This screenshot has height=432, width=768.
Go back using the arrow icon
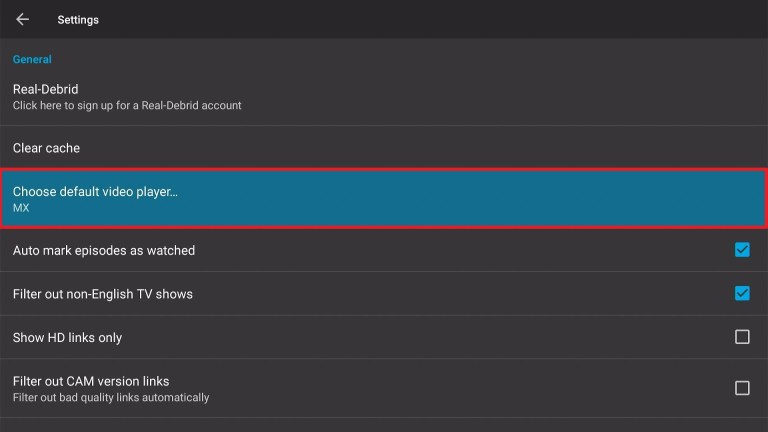click(x=23, y=20)
